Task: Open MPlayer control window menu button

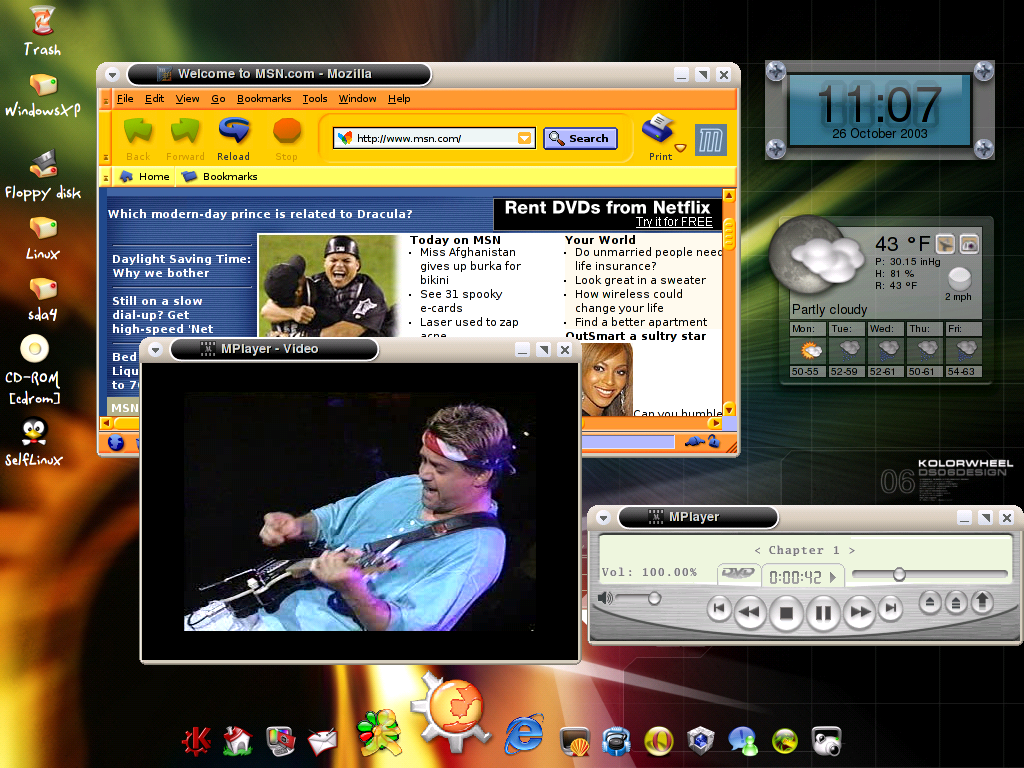Action: 603,518
